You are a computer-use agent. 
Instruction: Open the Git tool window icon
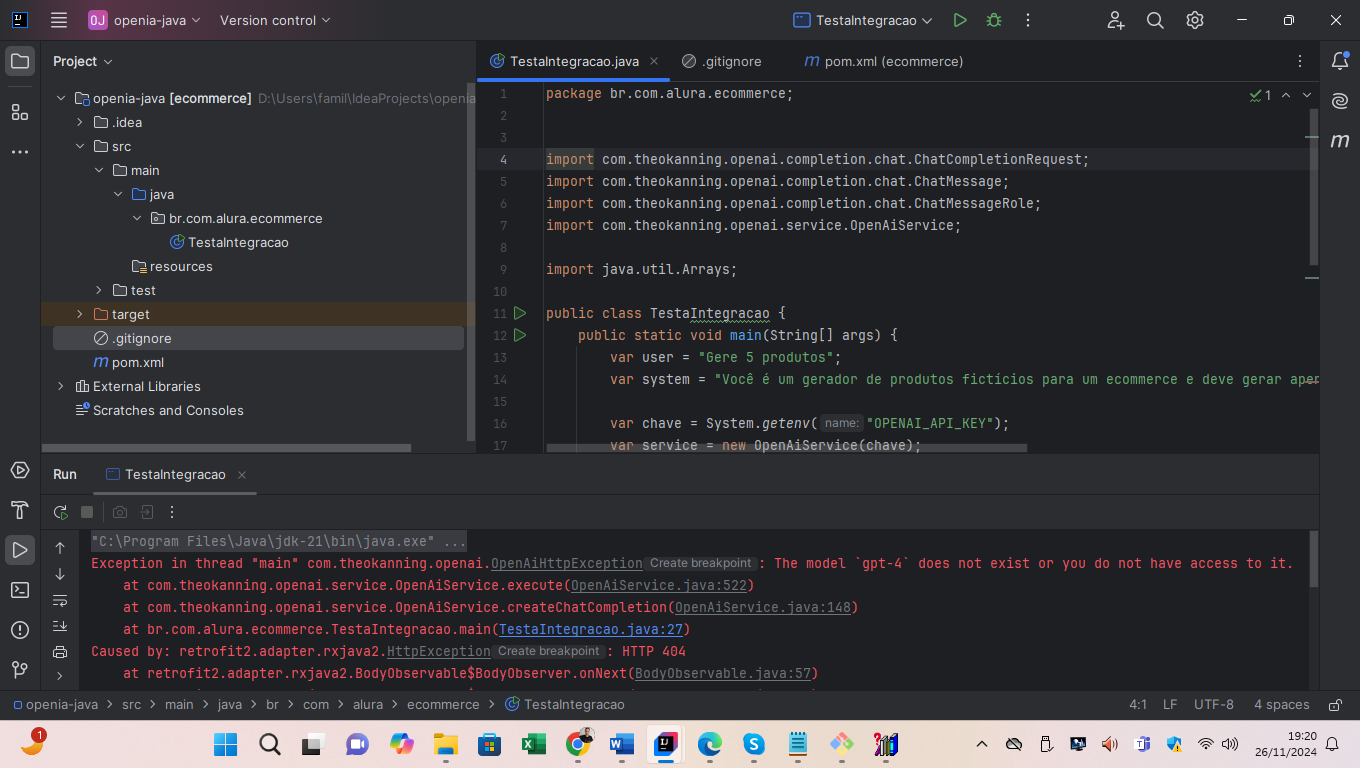coord(20,669)
